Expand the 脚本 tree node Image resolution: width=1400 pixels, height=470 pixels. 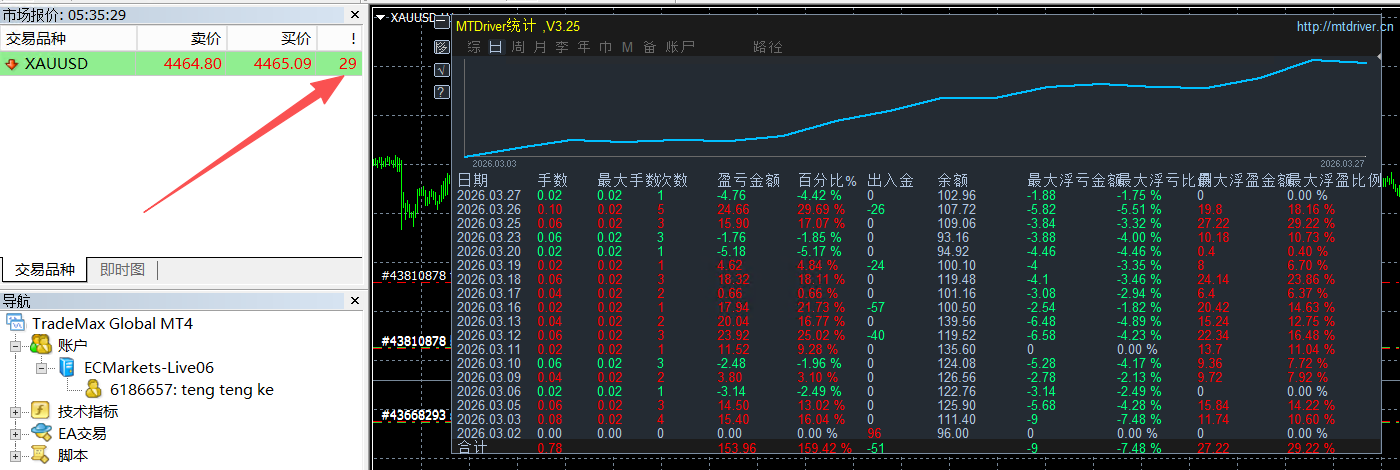click(15, 455)
